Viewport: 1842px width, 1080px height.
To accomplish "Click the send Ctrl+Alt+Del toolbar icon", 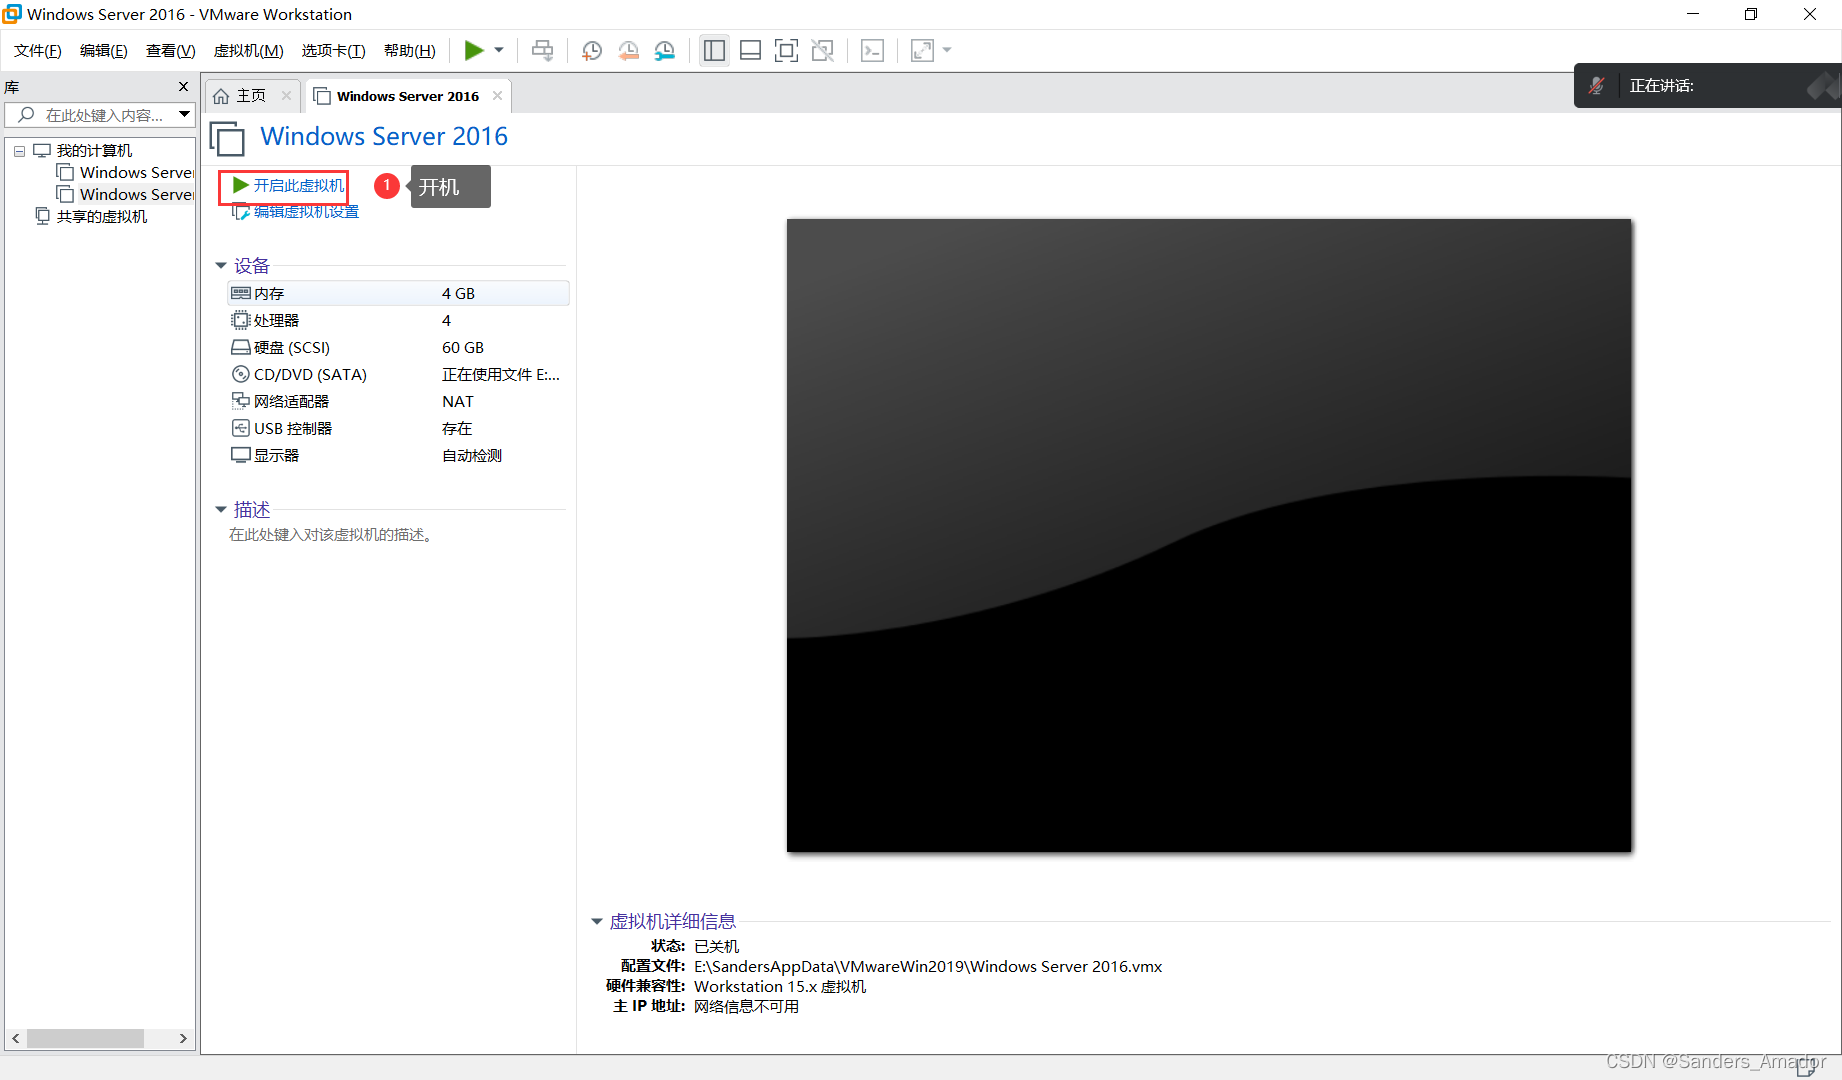I will point(542,50).
